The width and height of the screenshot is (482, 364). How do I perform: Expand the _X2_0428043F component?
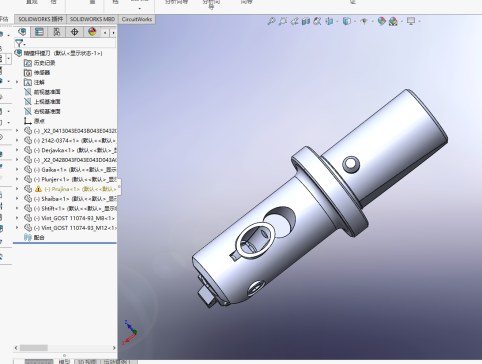[17, 160]
